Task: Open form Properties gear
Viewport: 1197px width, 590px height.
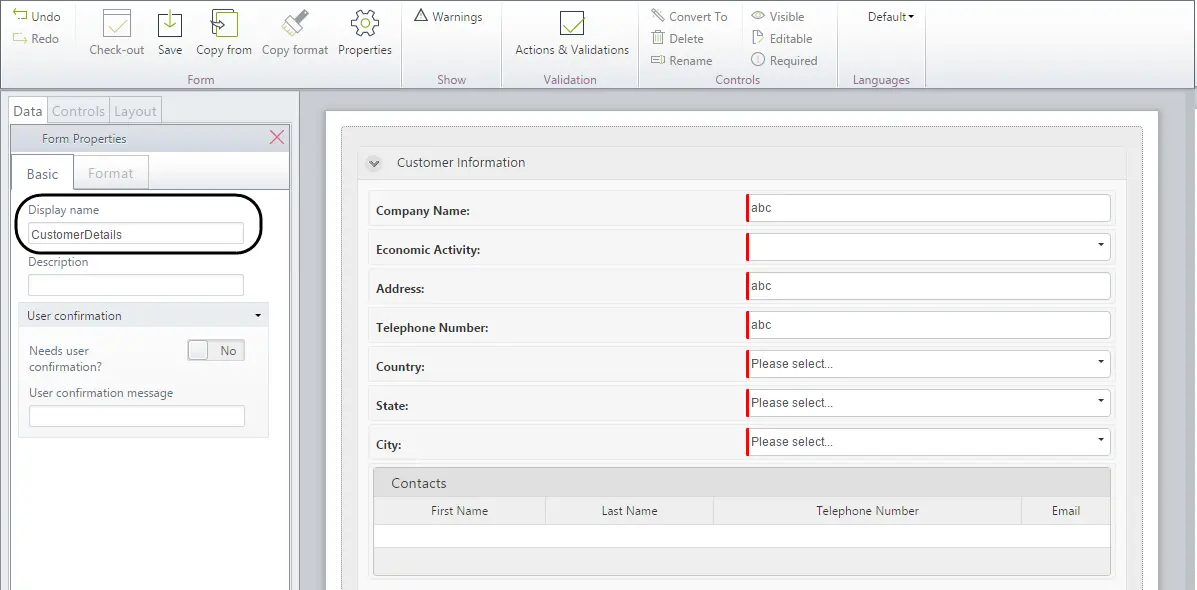Action: coord(365,24)
